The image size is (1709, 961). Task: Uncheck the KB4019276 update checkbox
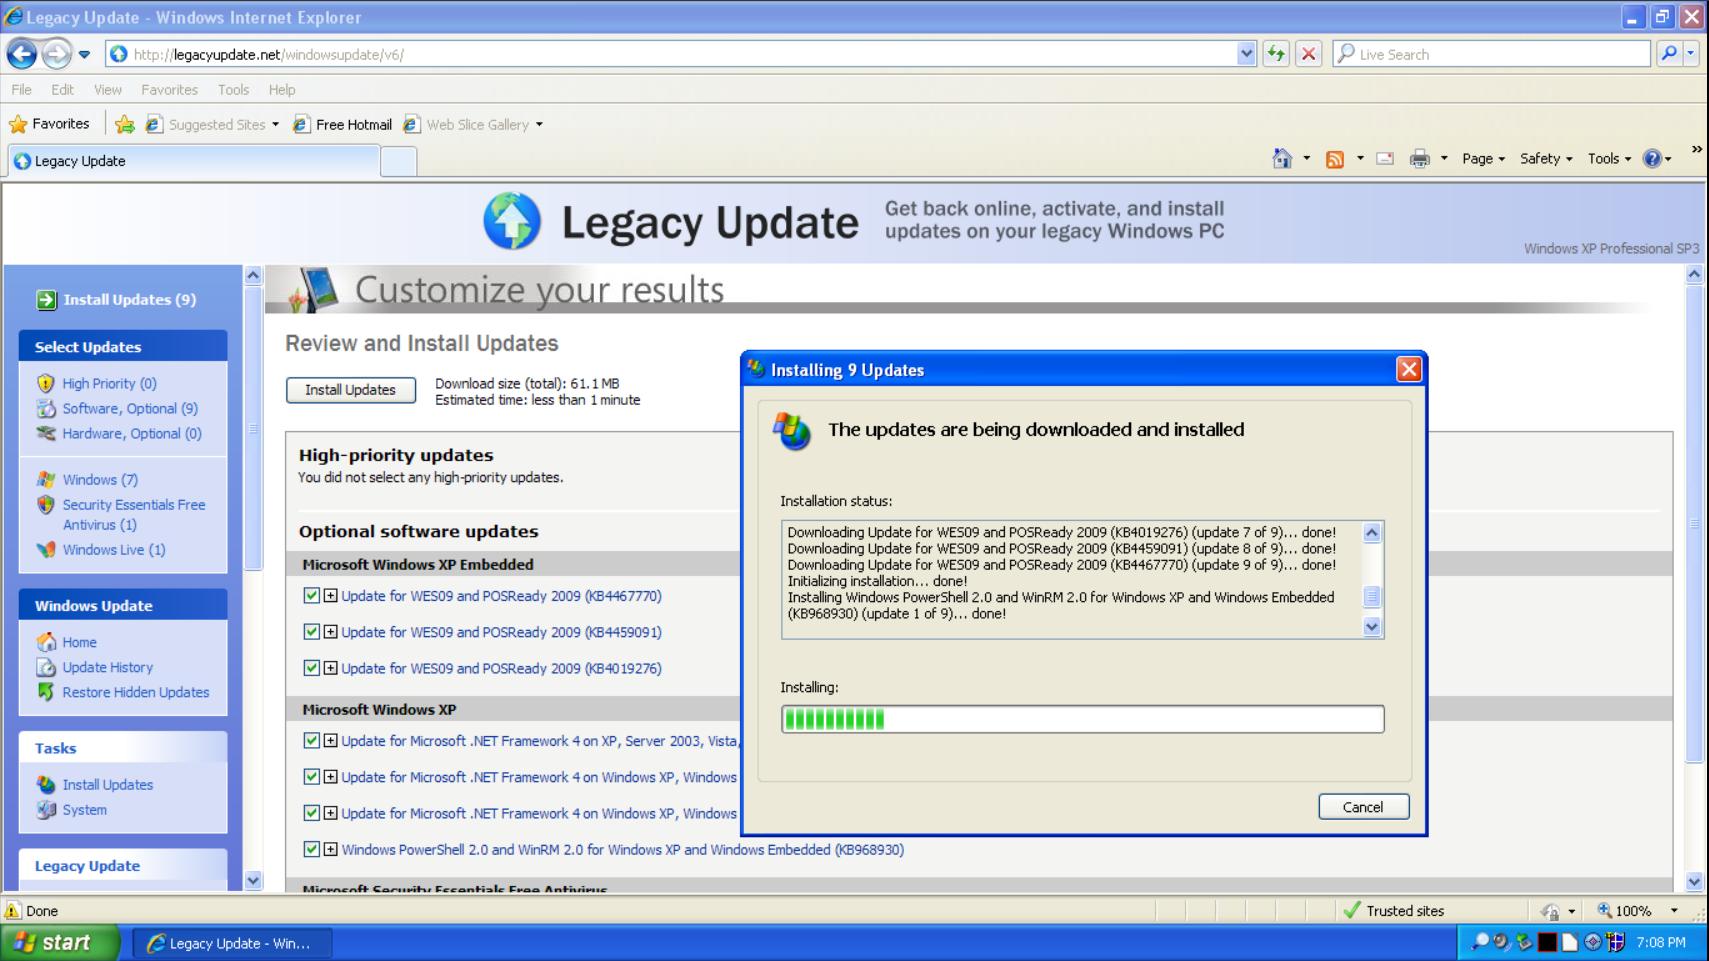point(312,667)
